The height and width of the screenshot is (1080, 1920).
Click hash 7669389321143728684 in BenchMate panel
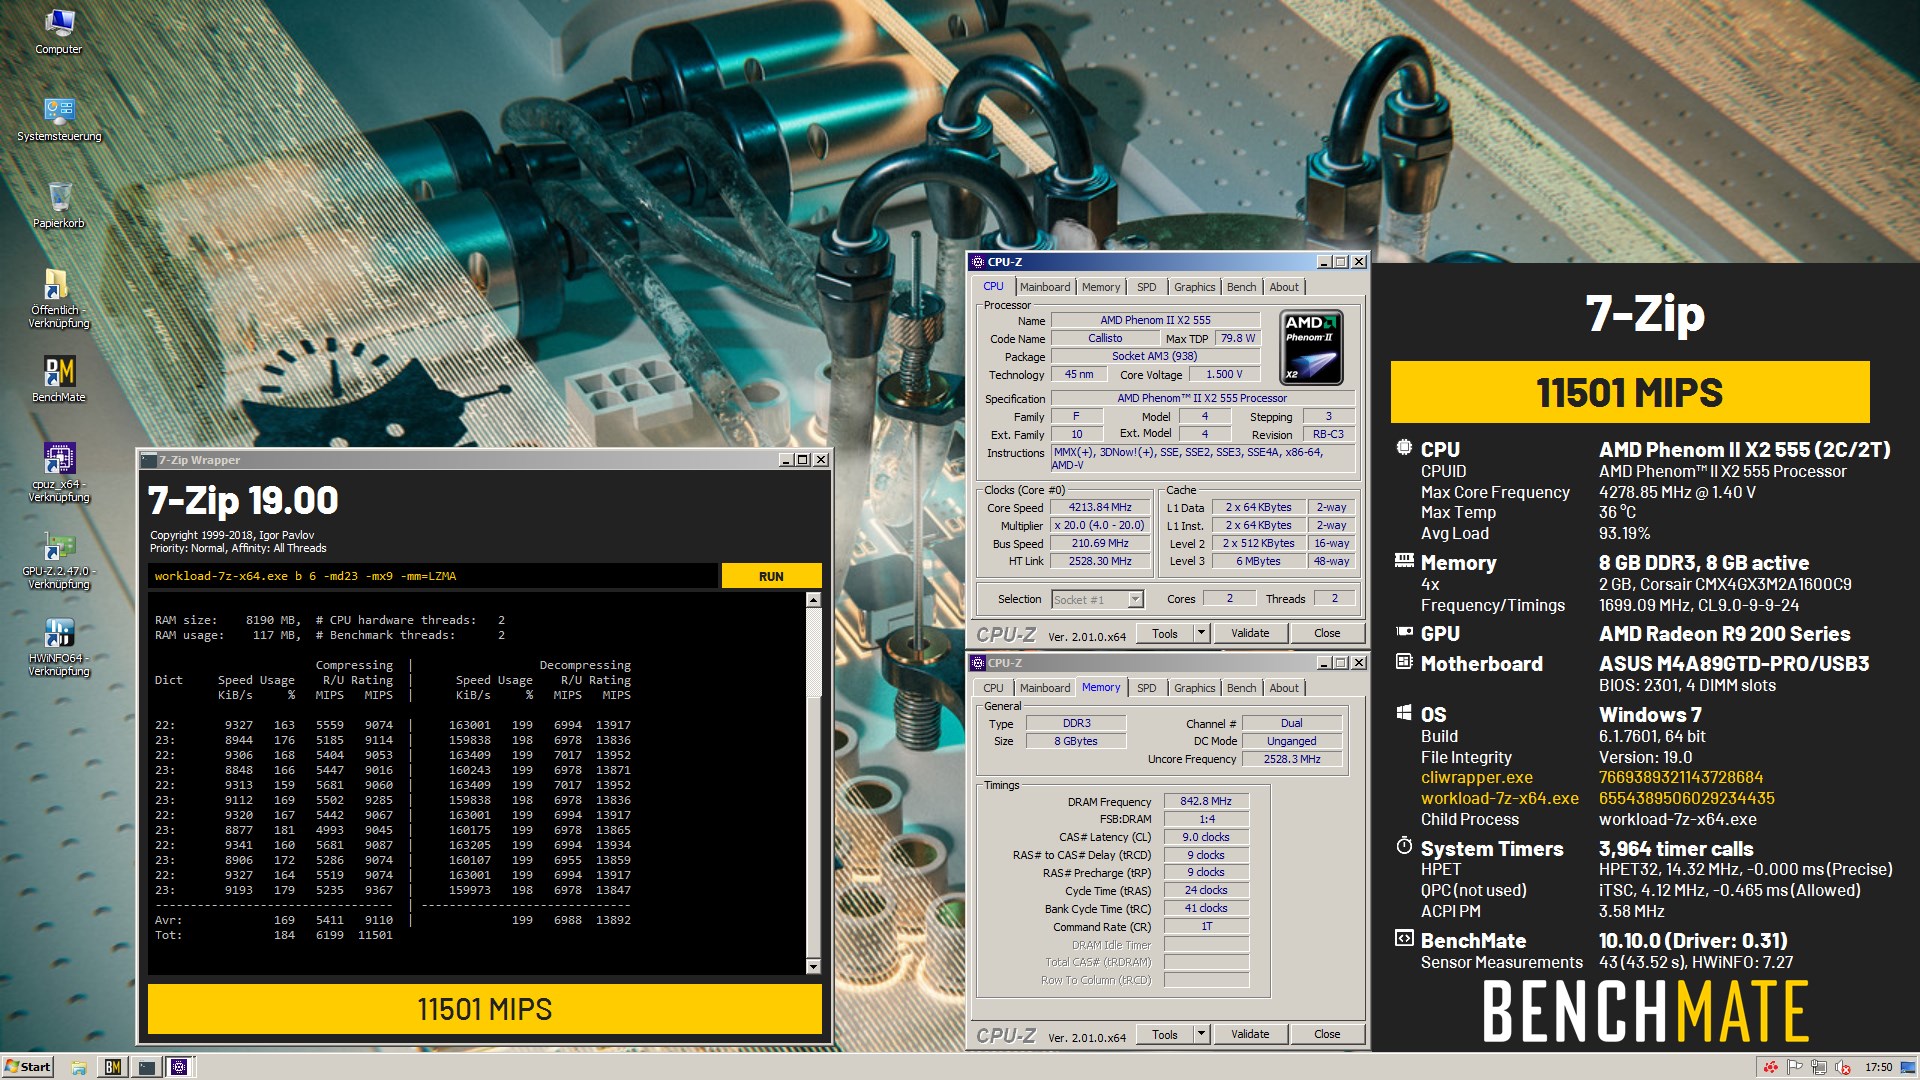pyautogui.click(x=1681, y=777)
